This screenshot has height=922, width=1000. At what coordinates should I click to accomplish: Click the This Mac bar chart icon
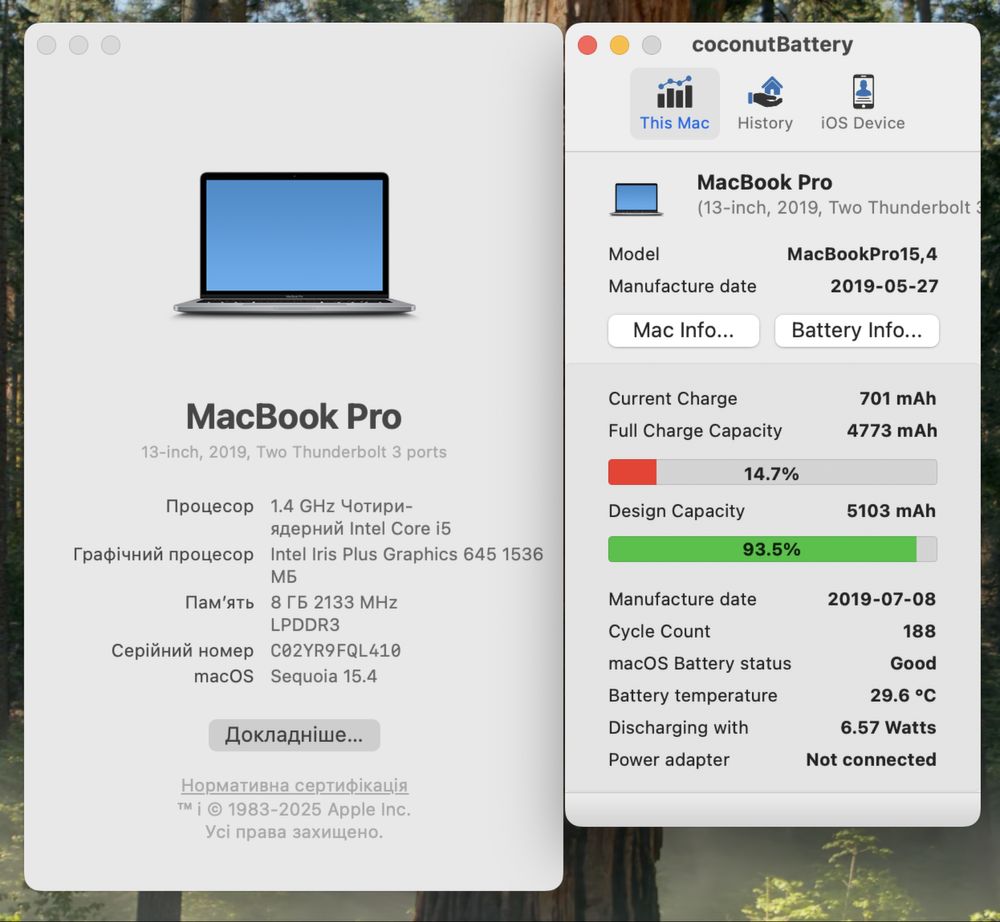pyautogui.click(x=675, y=92)
